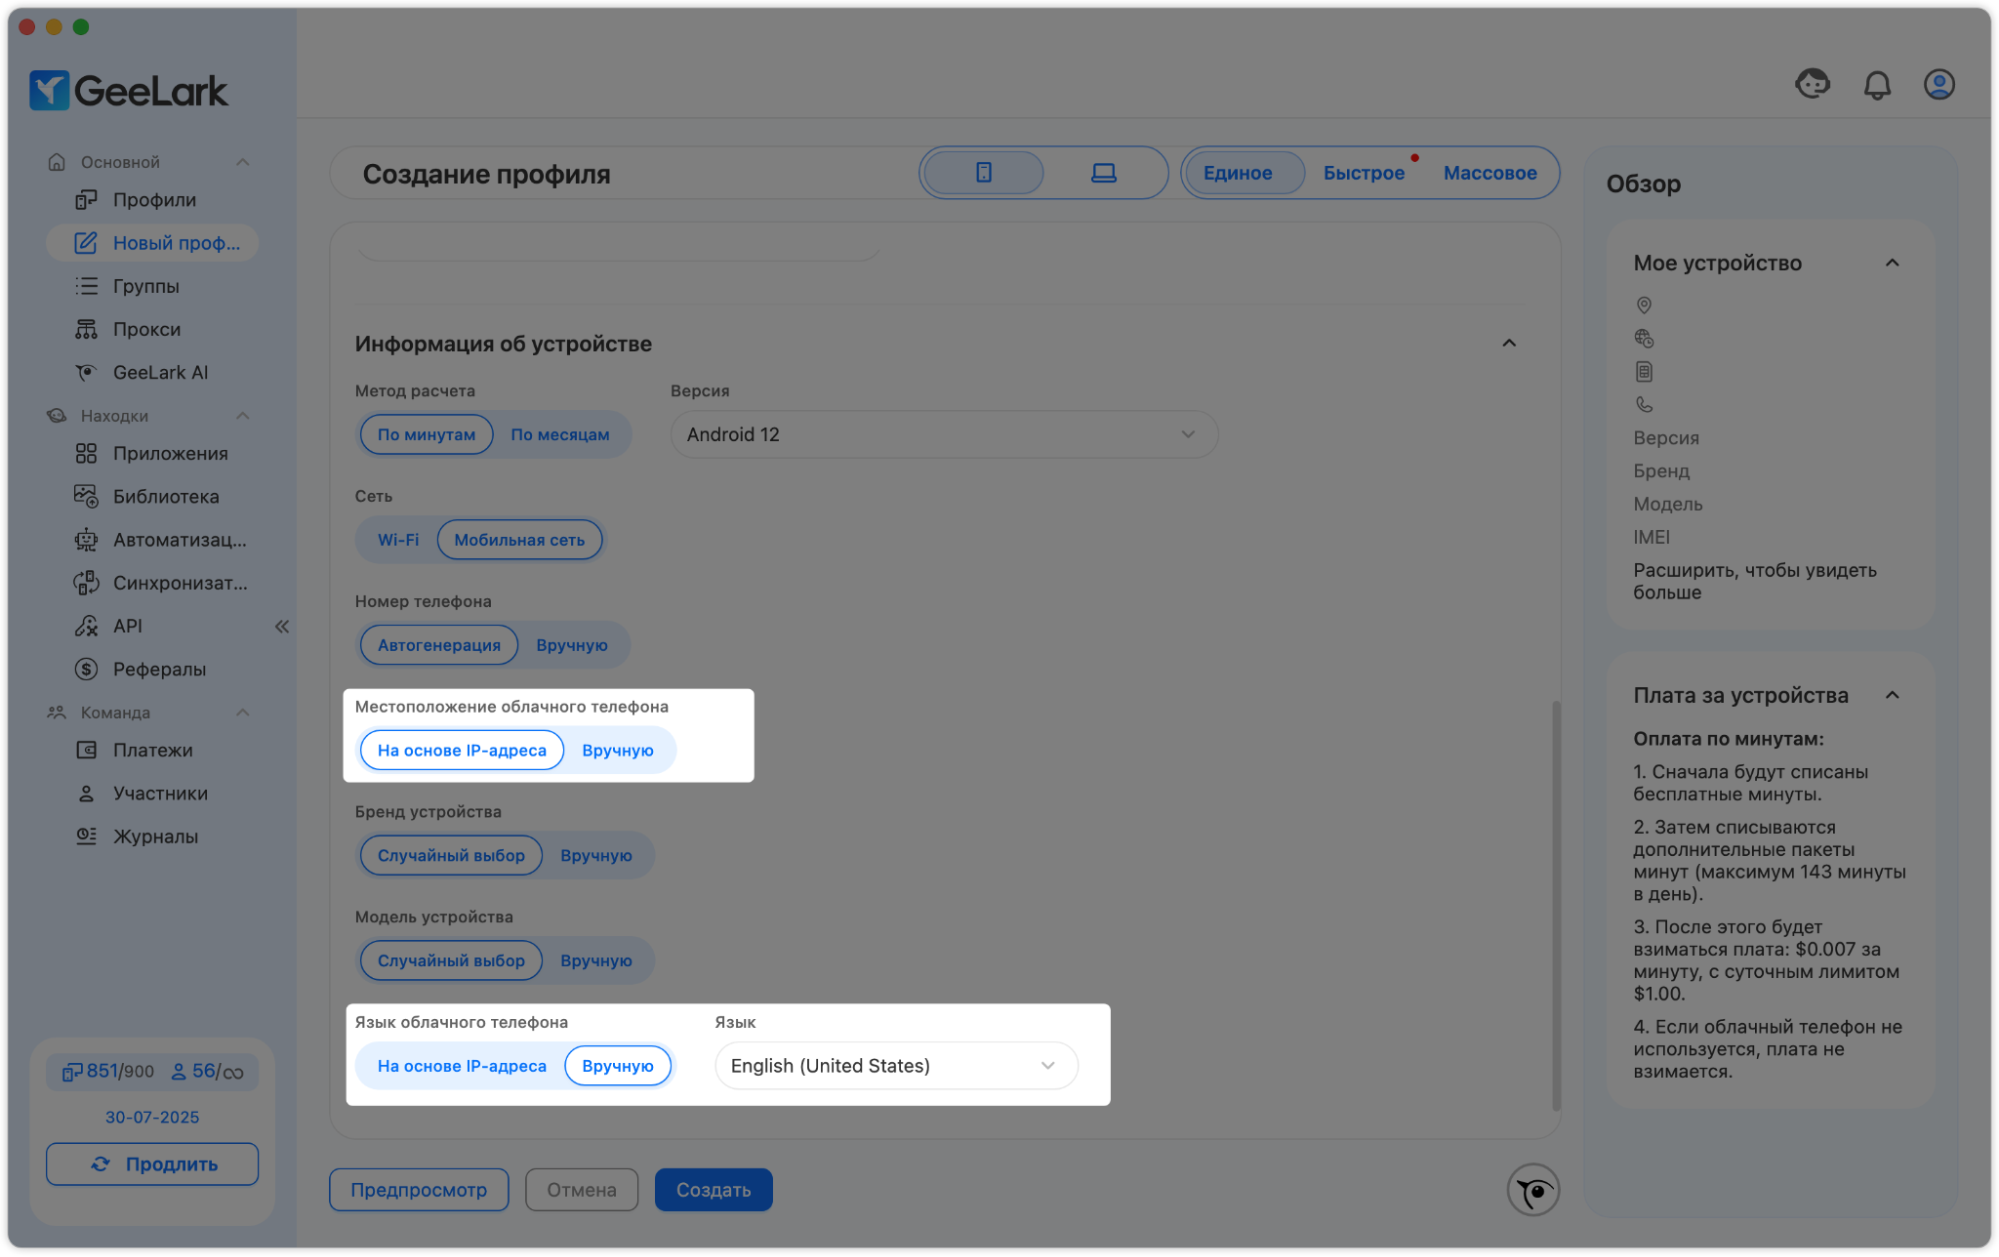Screen dimensions: 1999x1257
Task: Select the laptop device type icon
Action: (x=1103, y=173)
